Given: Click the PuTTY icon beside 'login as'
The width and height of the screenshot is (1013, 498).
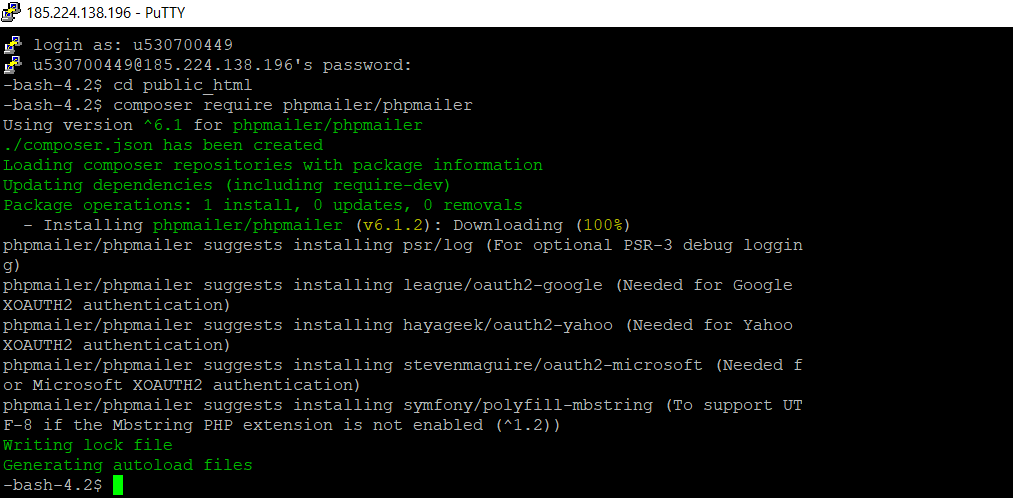Looking at the screenshot, I should (13, 45).
